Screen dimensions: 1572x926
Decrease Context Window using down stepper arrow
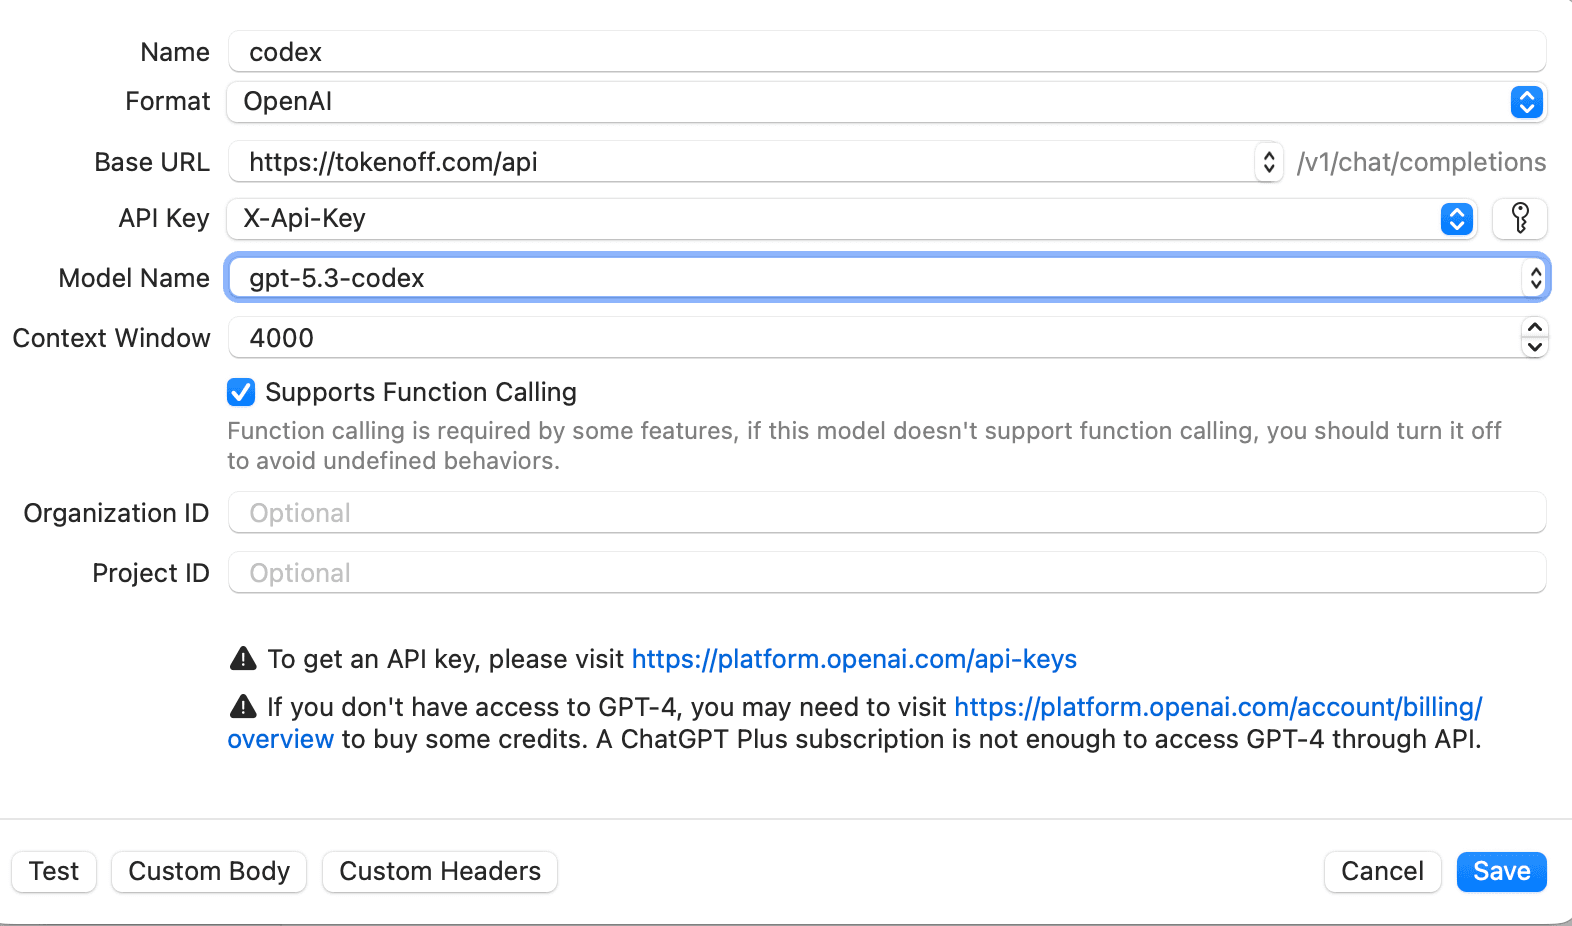pos(1534,347)
